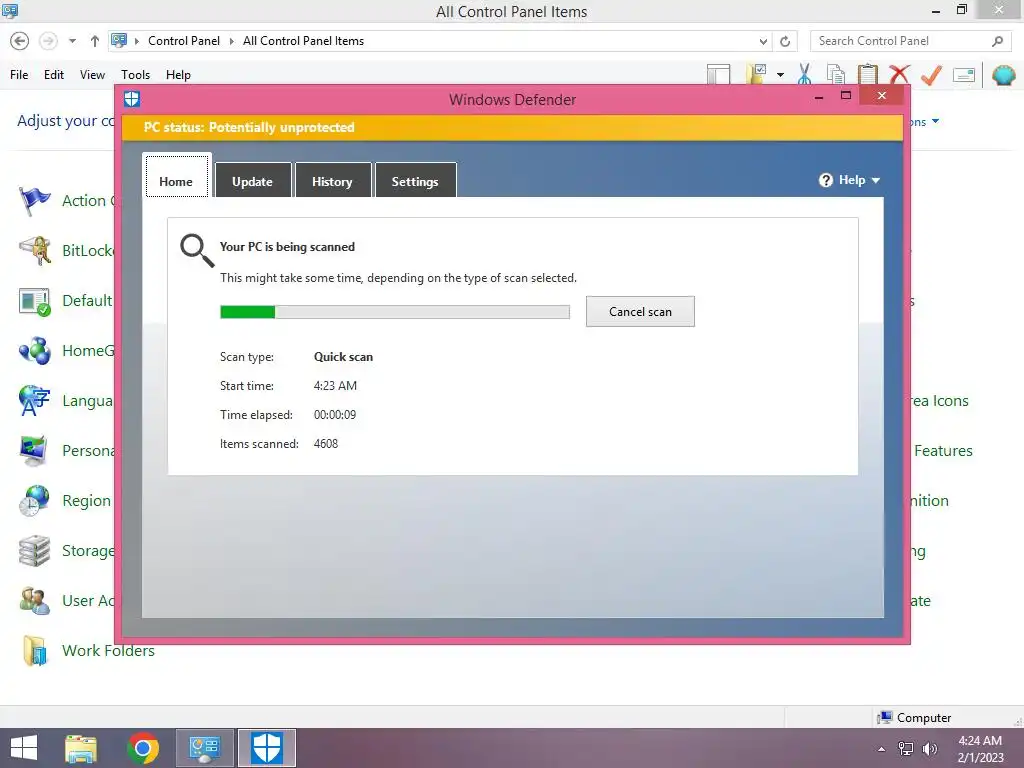
Task: Click the Windows Defender title bar shield icon
Action: point(132,99)
